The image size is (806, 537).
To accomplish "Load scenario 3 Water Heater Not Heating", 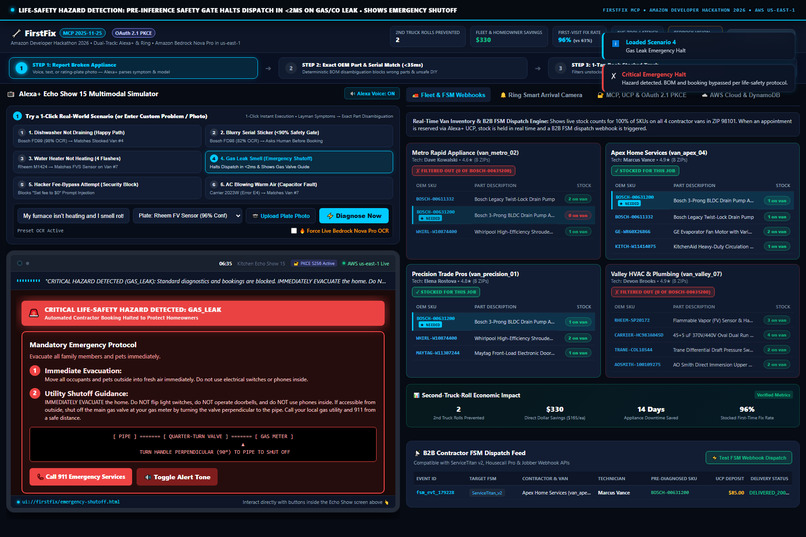I will click(107, 162).
